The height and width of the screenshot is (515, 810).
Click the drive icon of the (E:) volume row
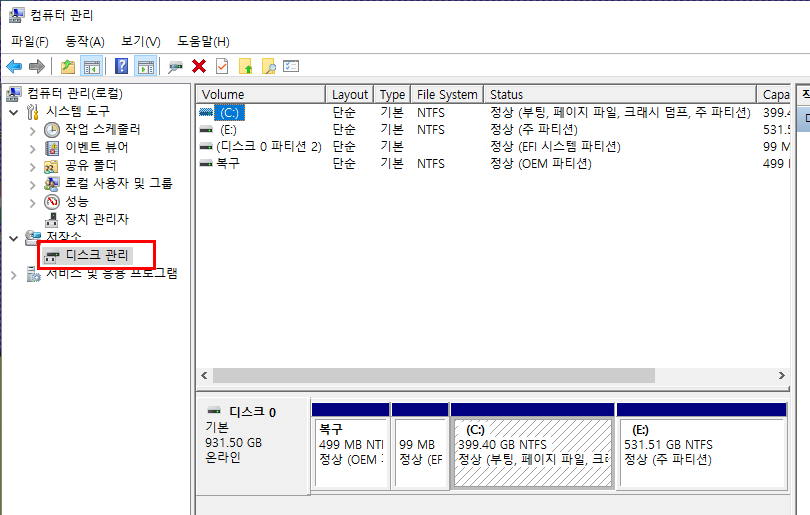coord(206,129)
